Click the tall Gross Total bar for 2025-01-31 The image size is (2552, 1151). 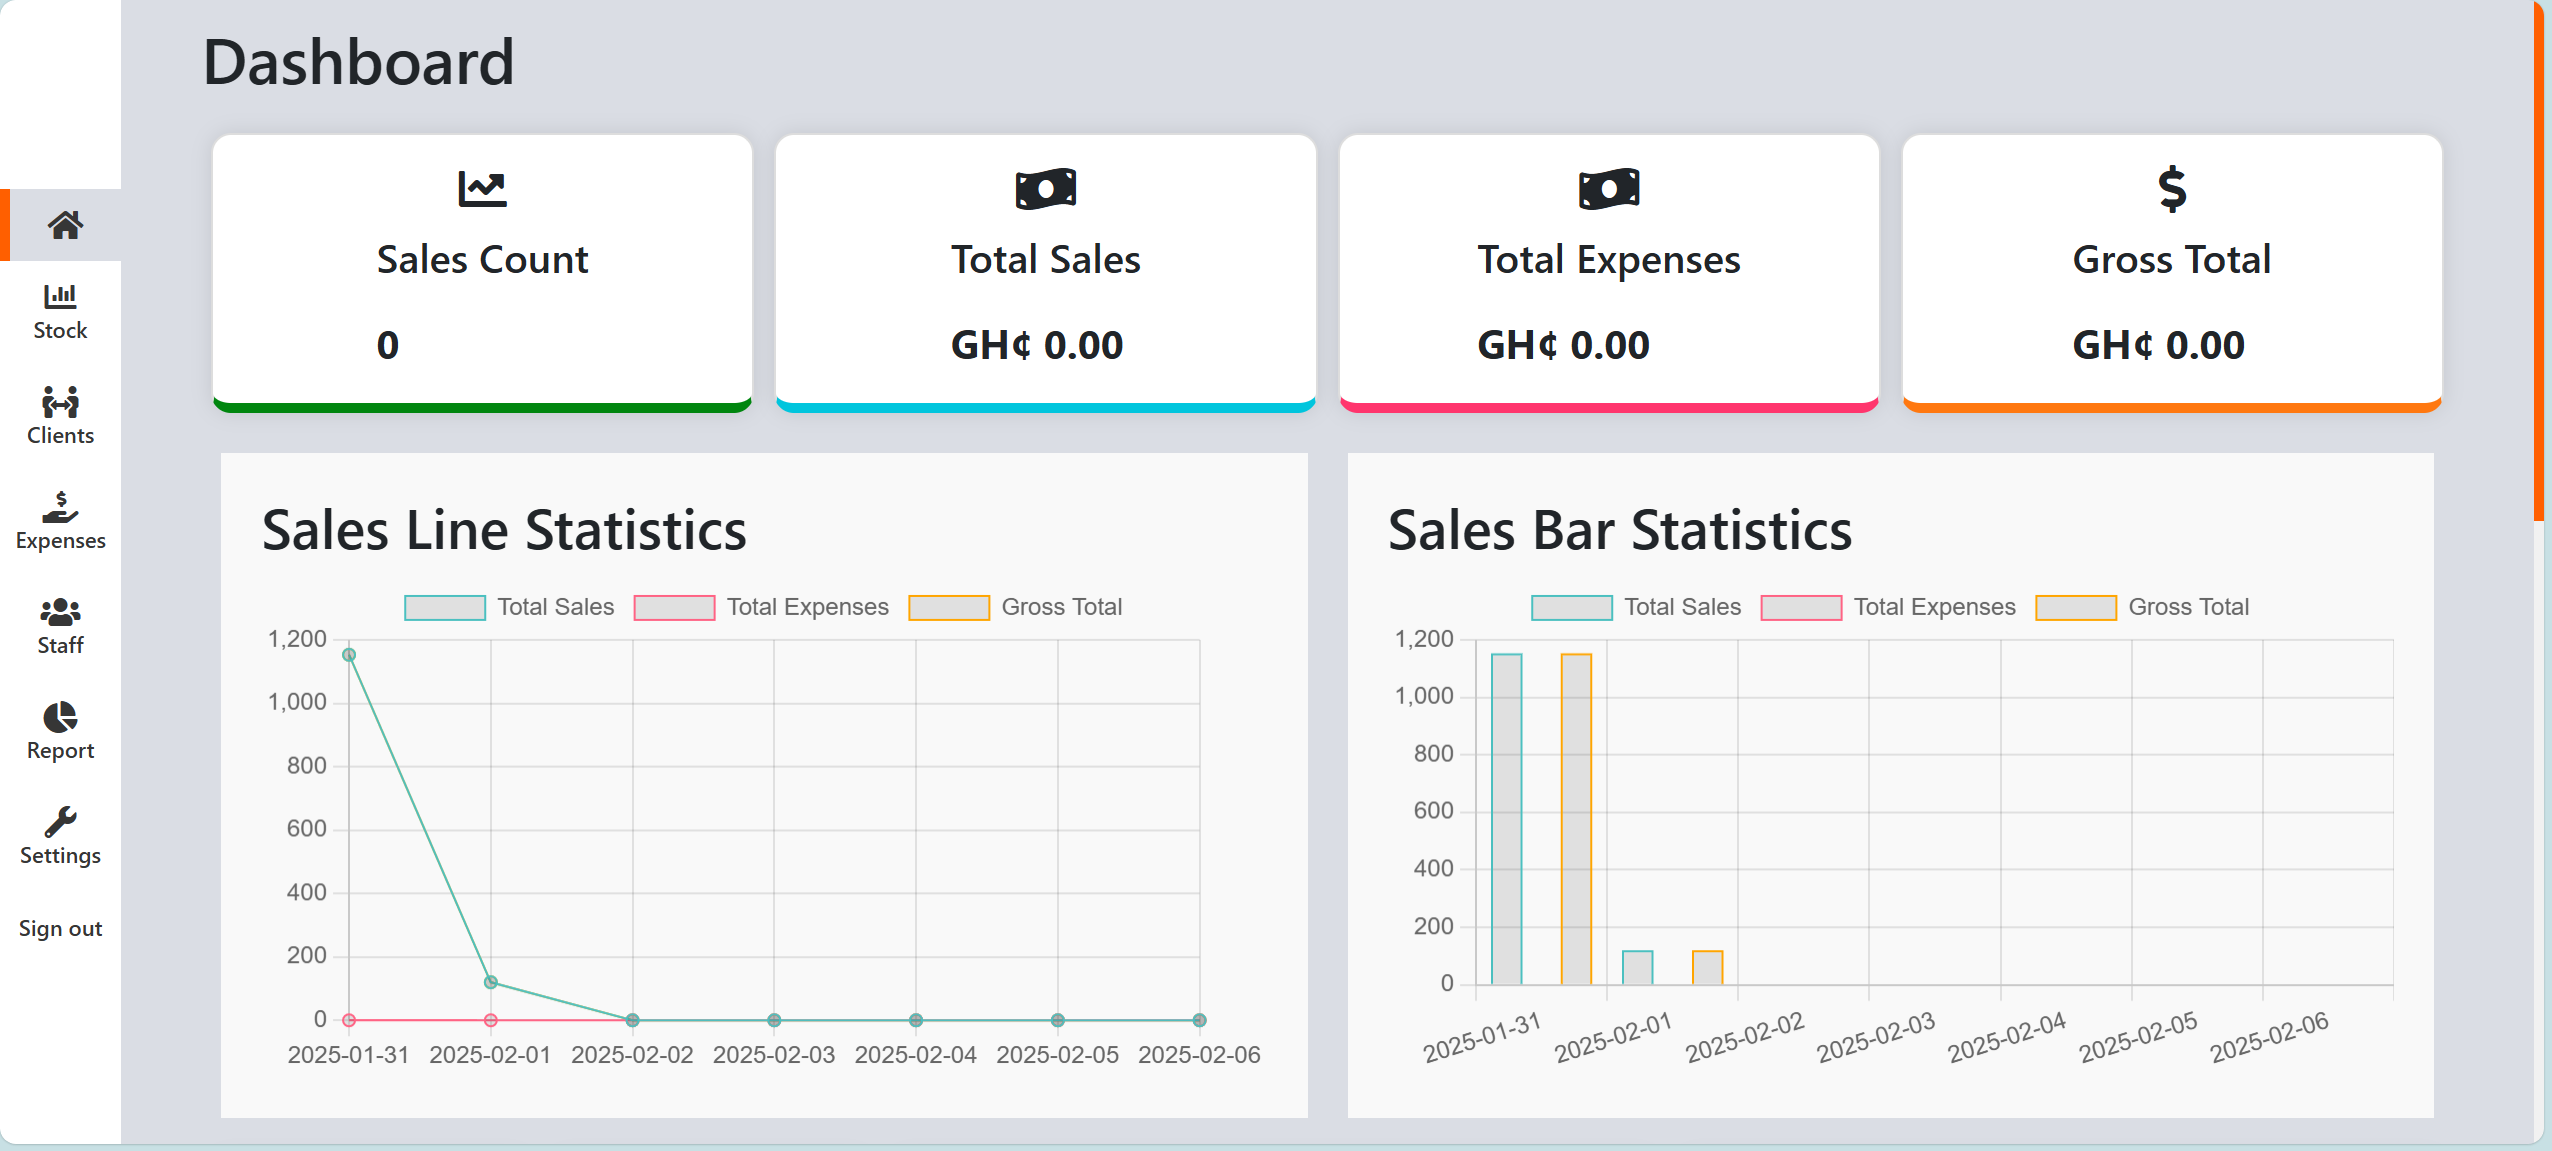(x=1576, y=818)
